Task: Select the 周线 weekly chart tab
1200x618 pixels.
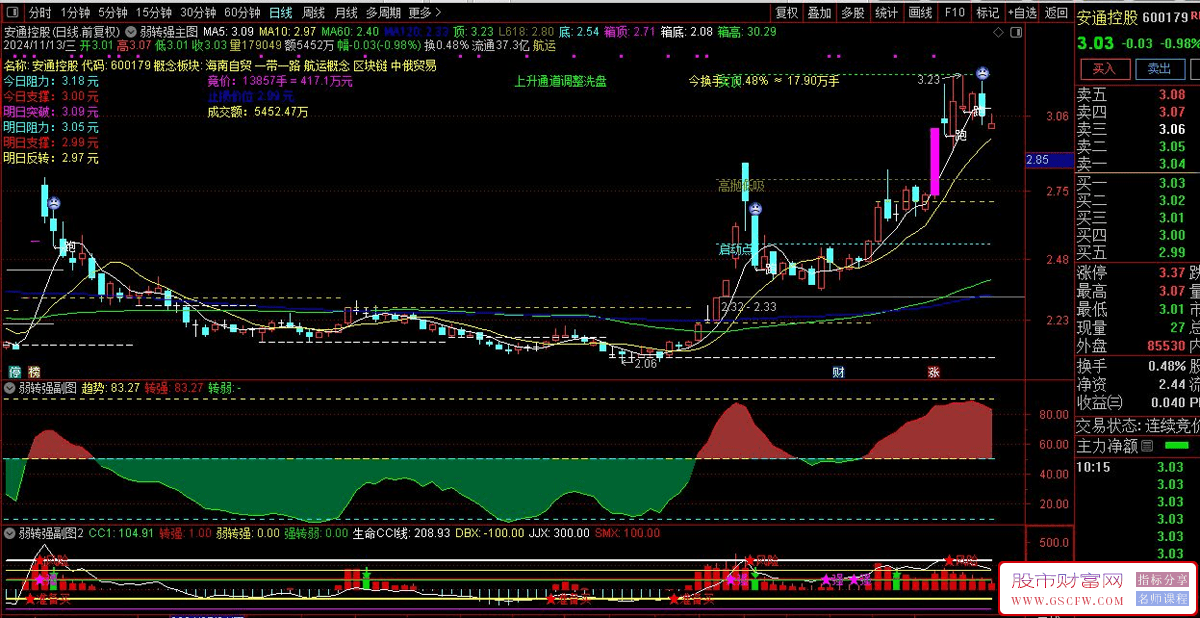Action: click(314, 13)
